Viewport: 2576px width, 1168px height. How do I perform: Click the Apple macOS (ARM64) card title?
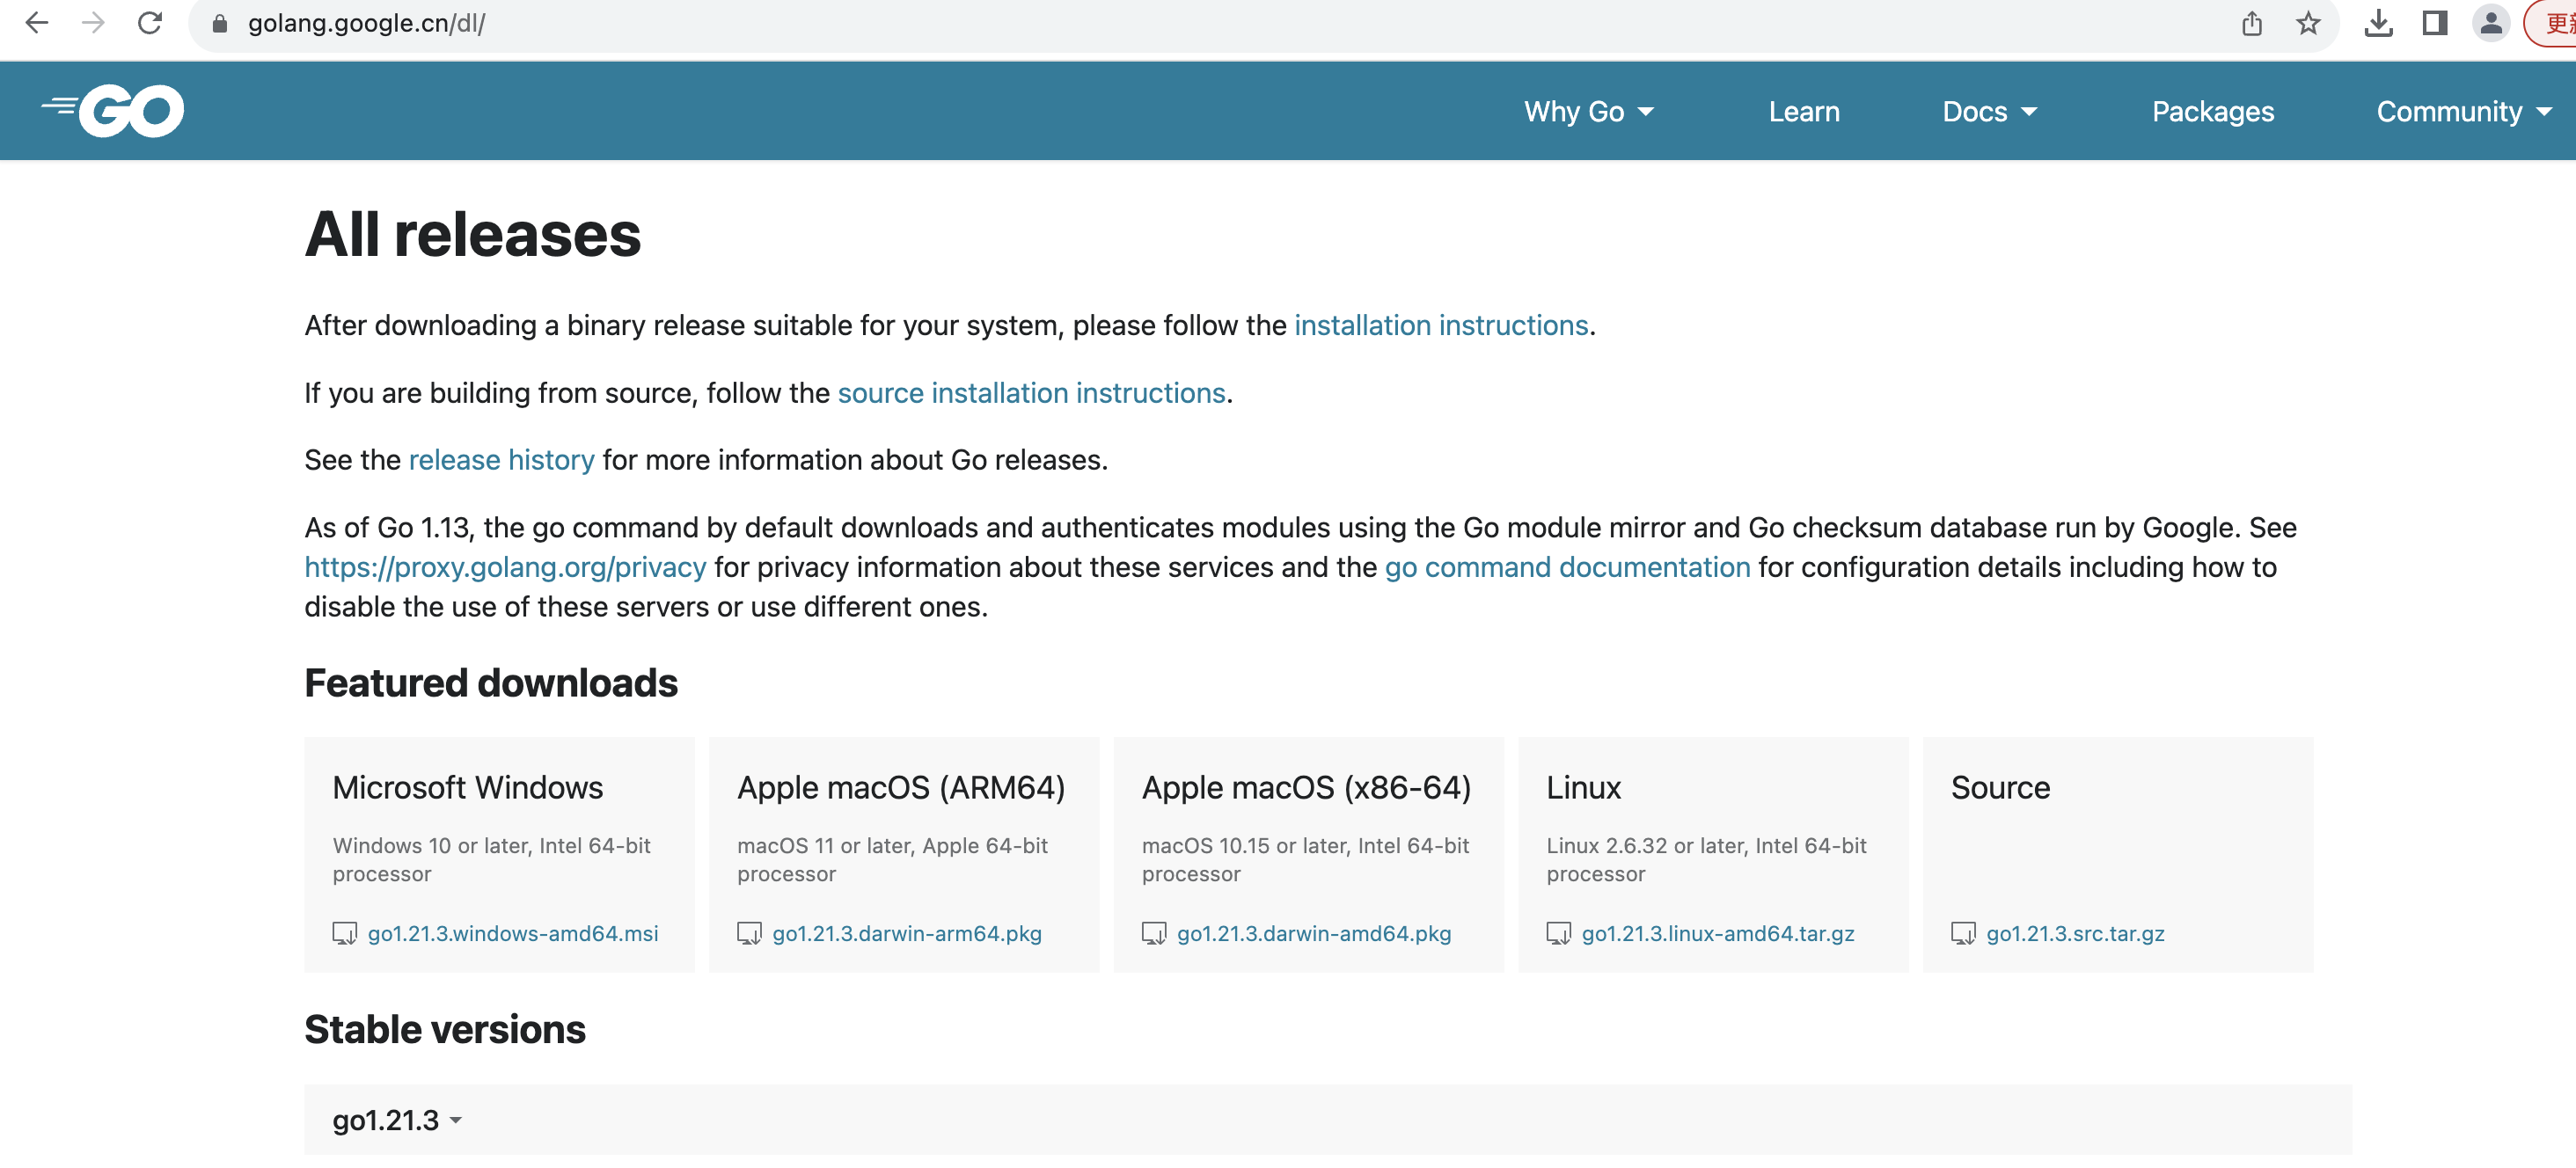(x=901, y=788)
